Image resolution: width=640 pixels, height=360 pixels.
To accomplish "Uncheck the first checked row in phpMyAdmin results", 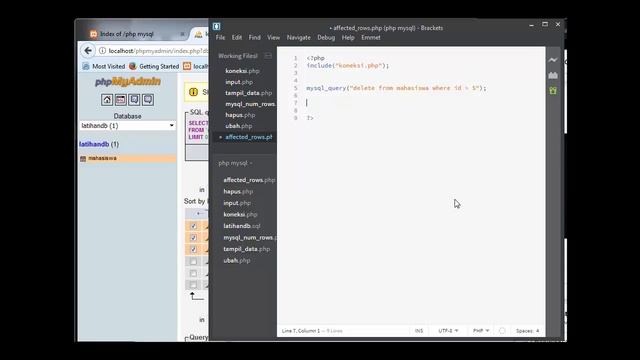I will click(x=193, y=226).
